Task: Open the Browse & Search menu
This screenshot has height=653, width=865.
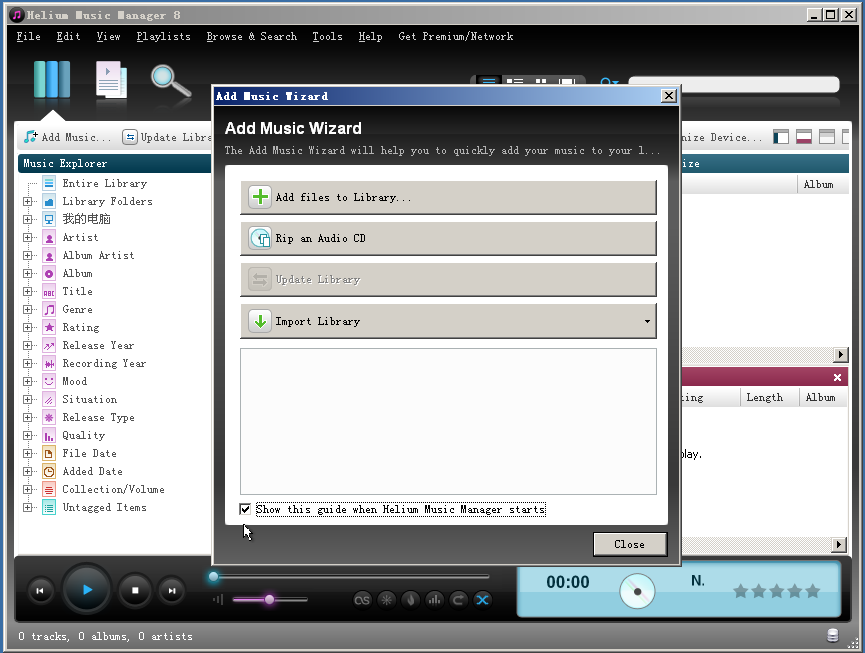Action: [x=252, y=36]
